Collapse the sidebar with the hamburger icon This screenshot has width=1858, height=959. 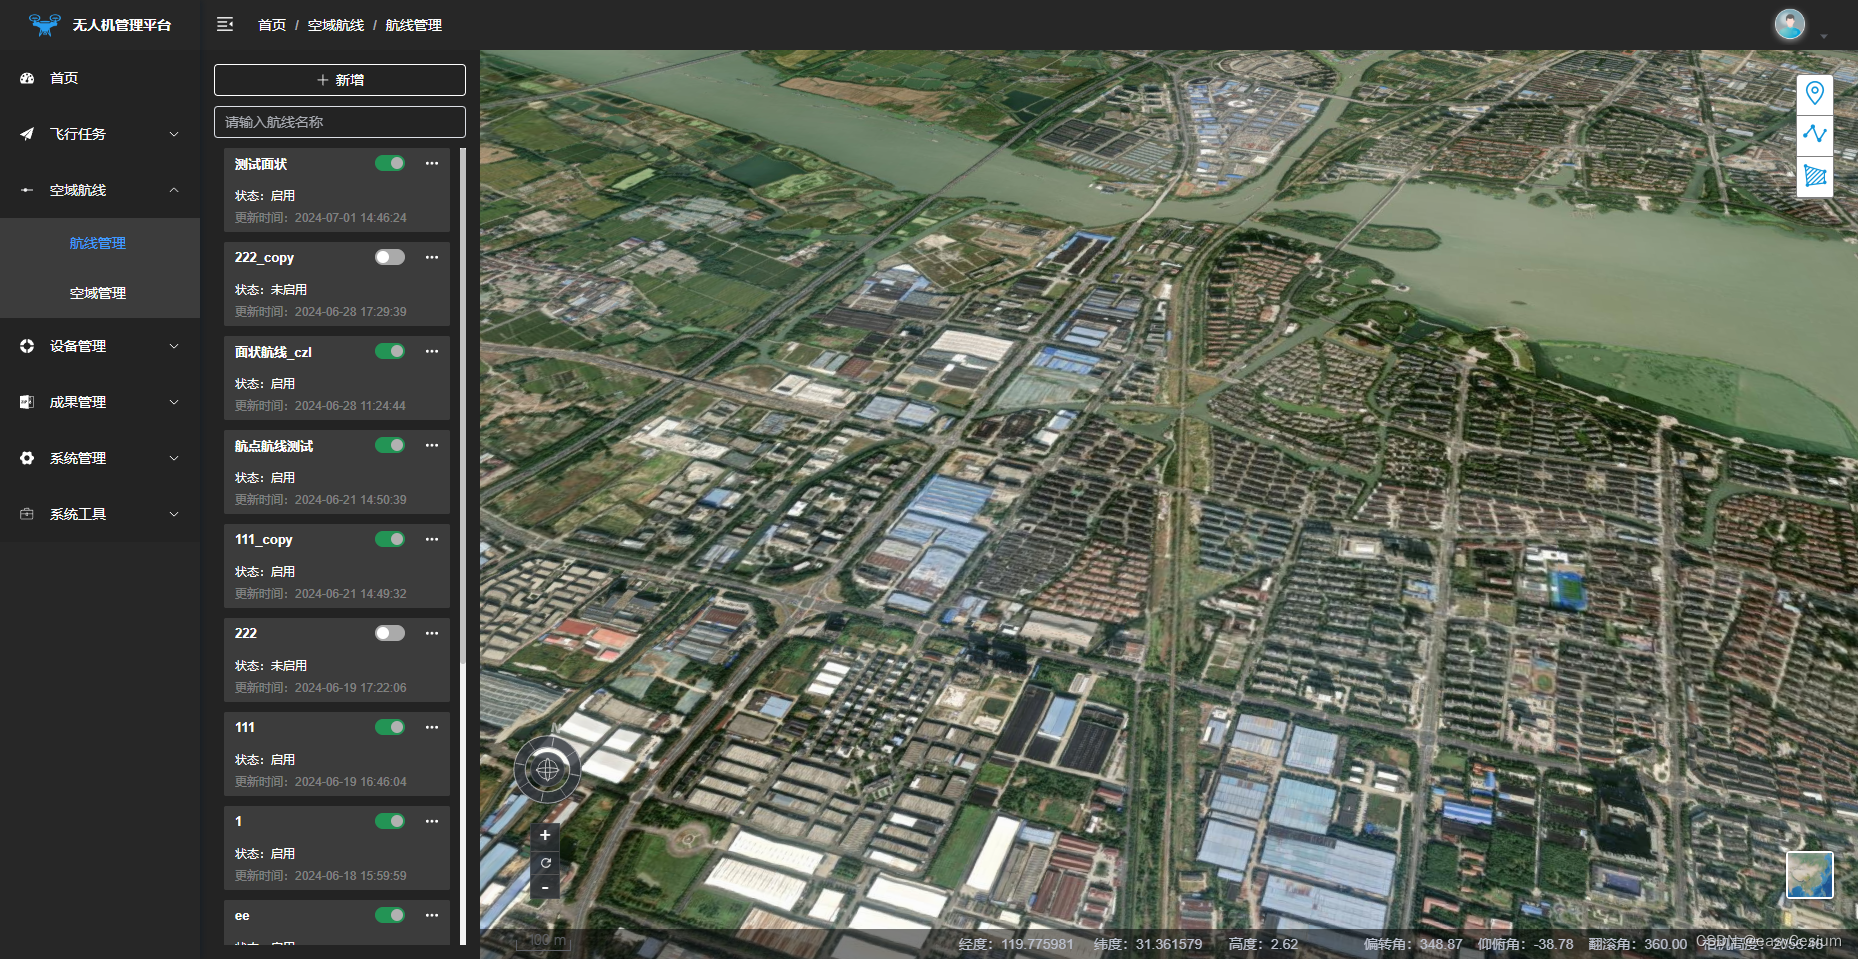225,24
